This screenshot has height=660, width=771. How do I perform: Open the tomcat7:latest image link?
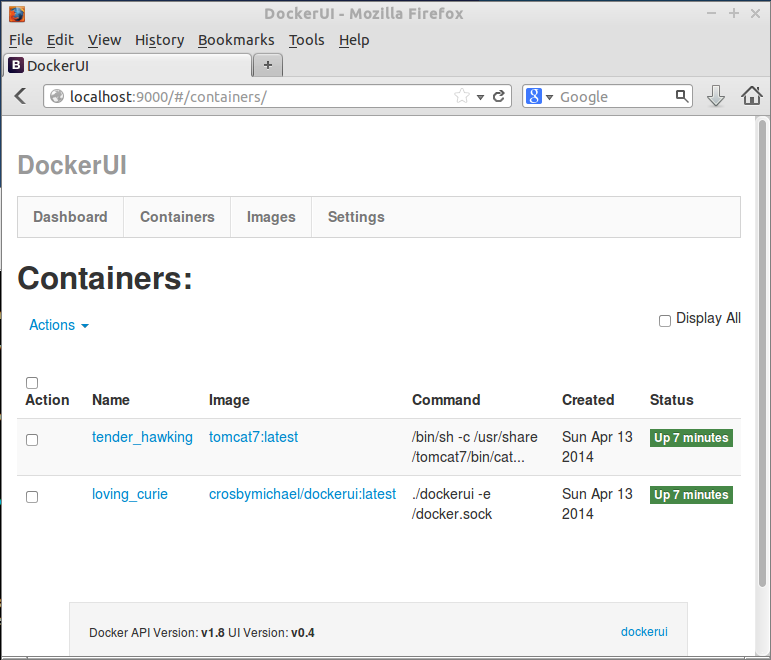(253, 437)
